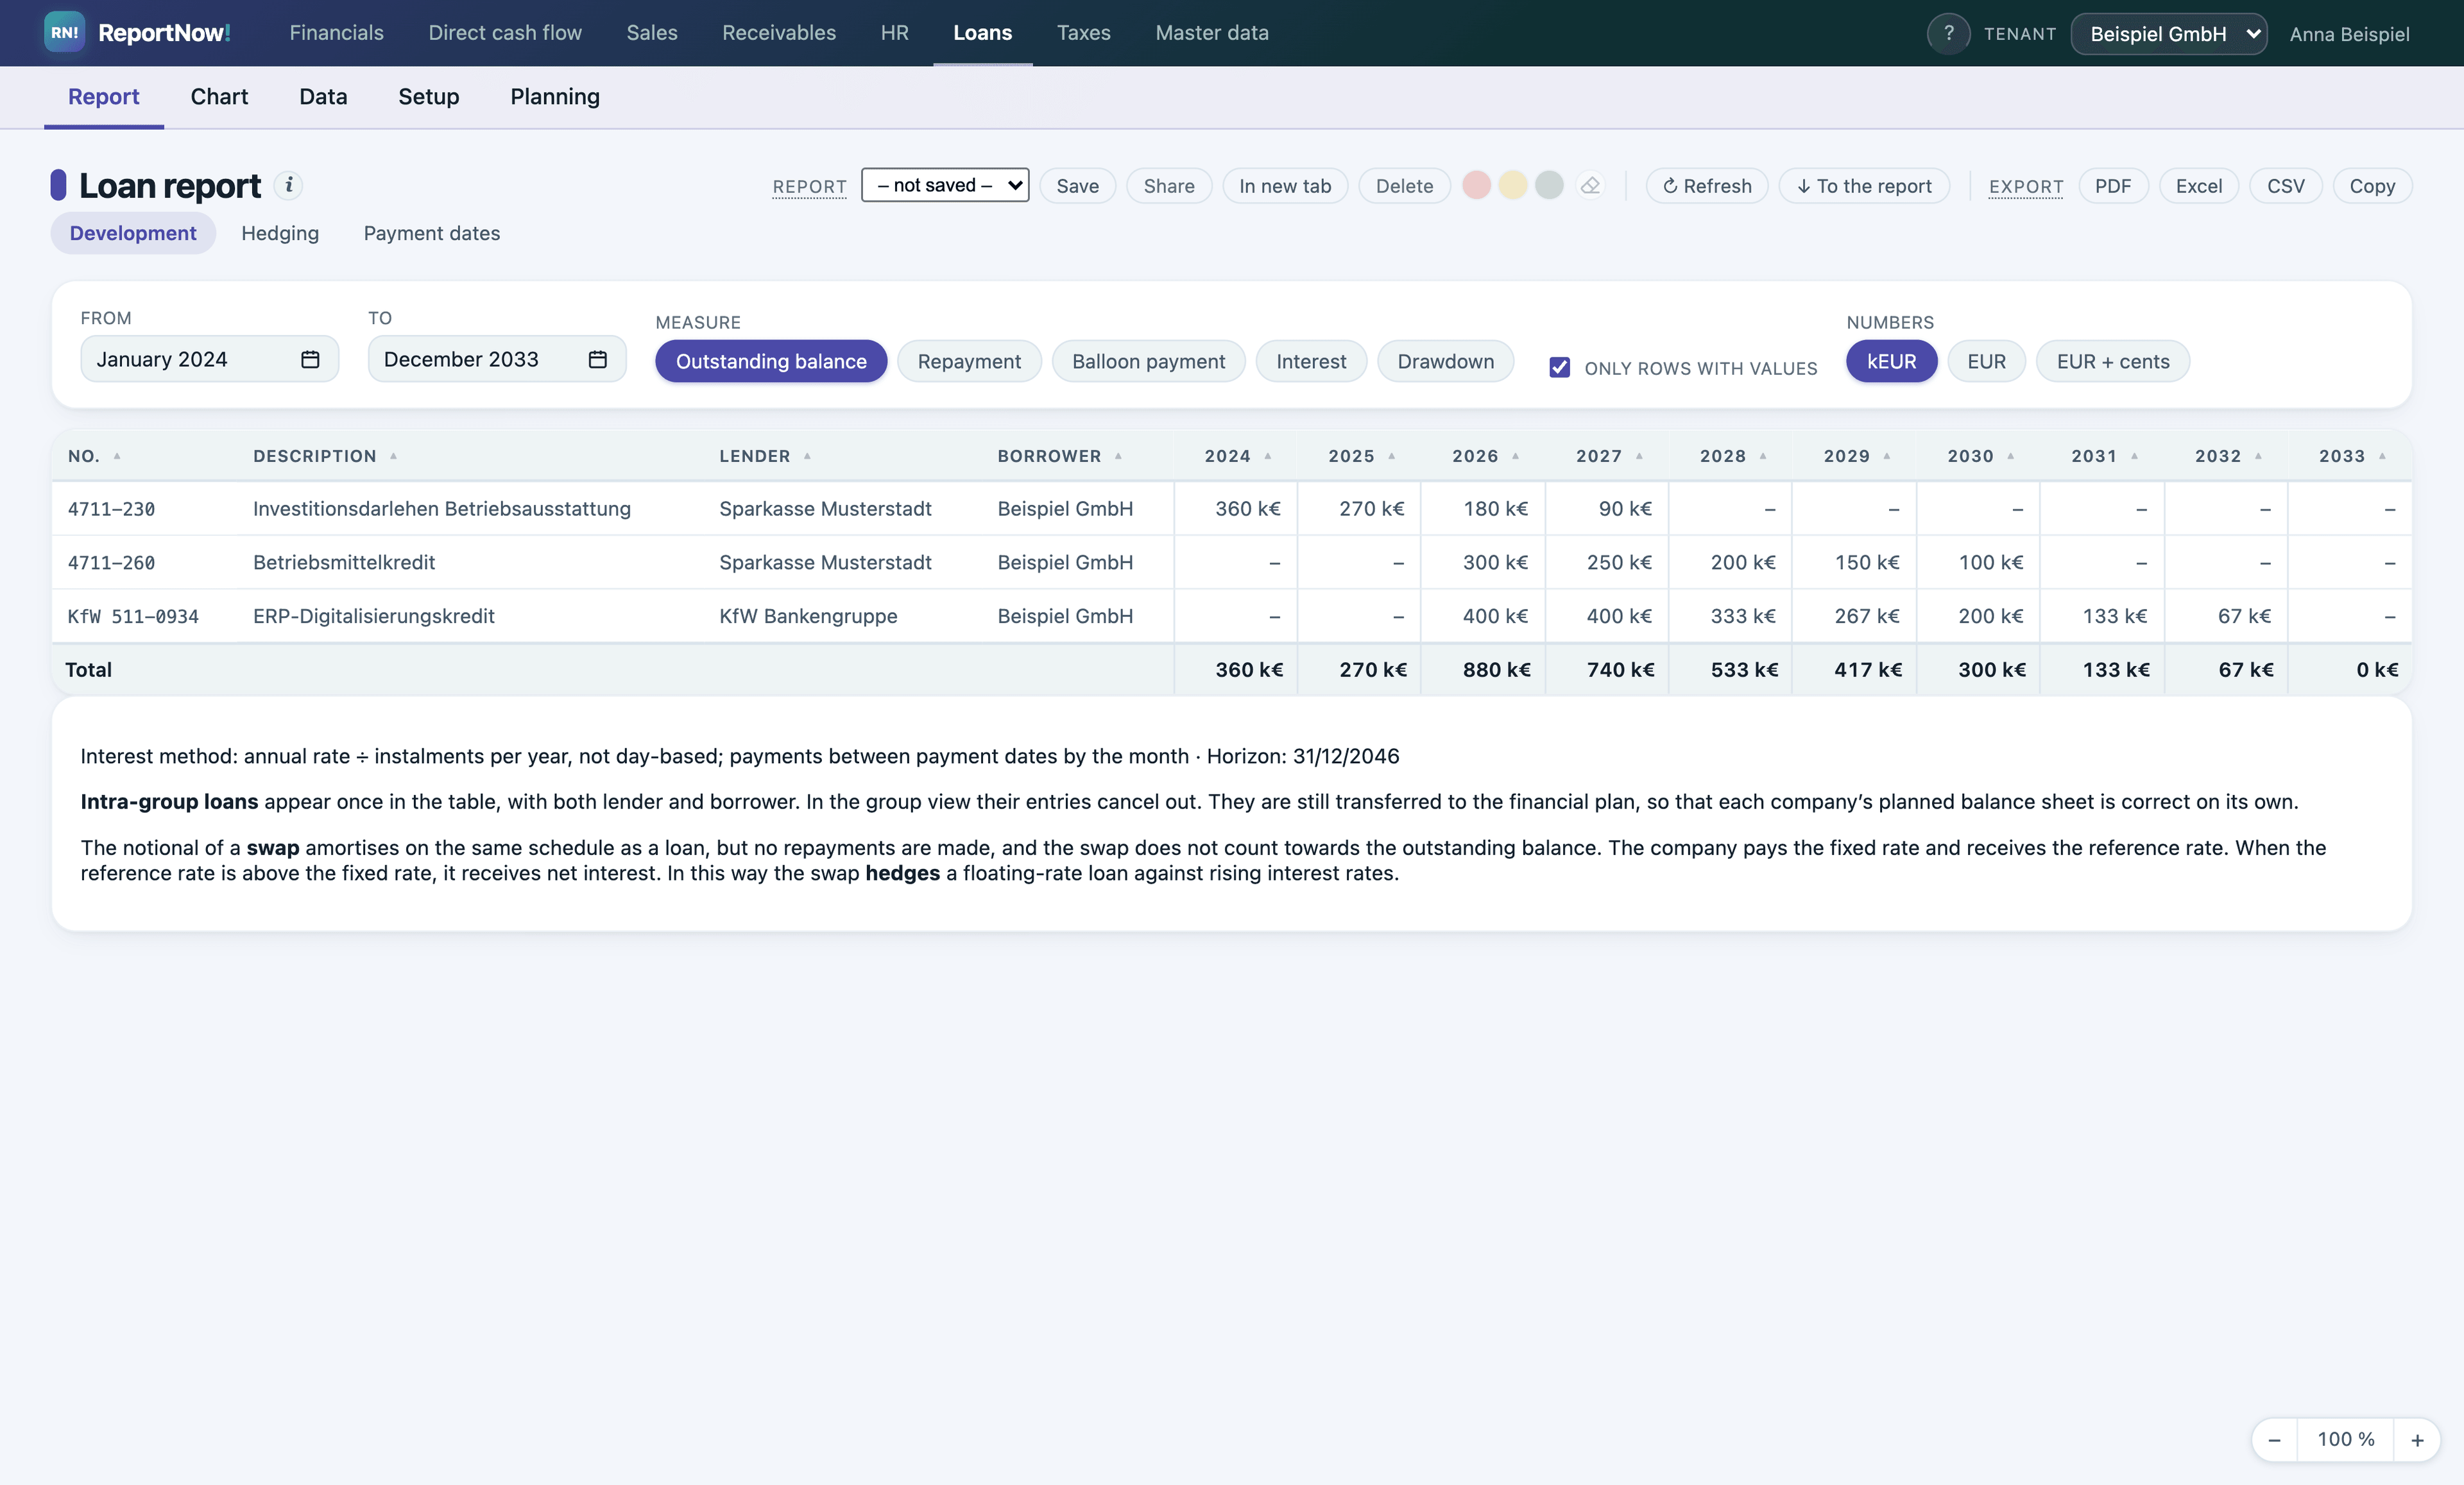Click the Delete button
Screen dimensions: 2464x1485
tap(1404, 185)
